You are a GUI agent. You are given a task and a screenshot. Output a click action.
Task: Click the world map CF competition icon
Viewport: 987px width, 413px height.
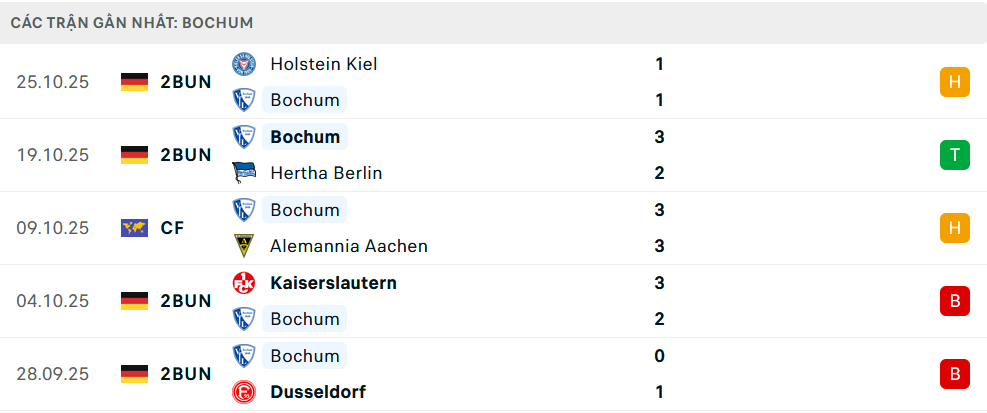pos(134,228)
